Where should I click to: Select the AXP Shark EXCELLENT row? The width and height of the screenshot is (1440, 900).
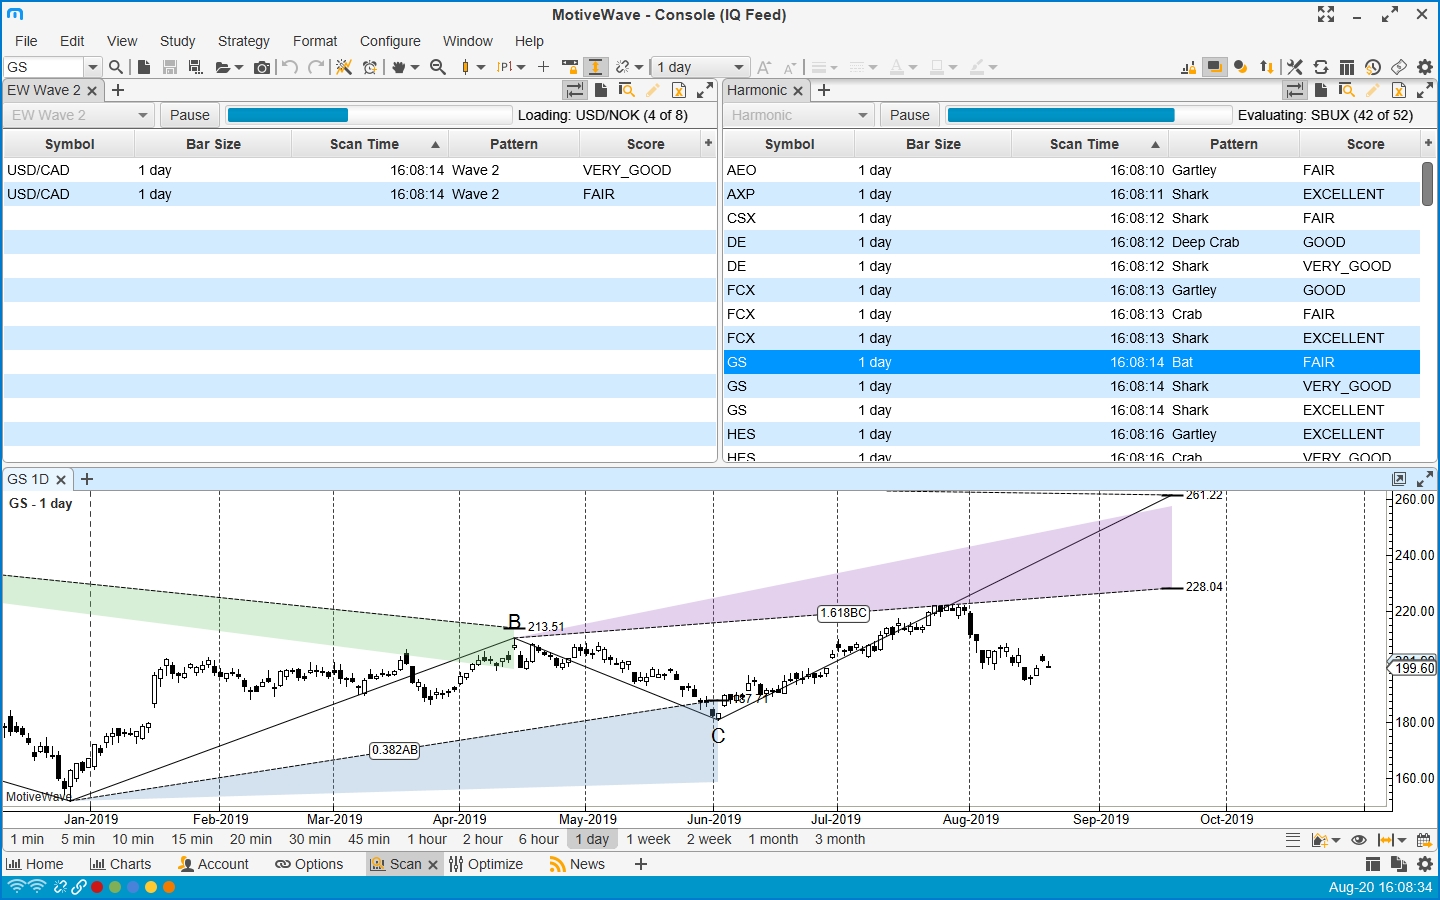[x=1072, y=194]
